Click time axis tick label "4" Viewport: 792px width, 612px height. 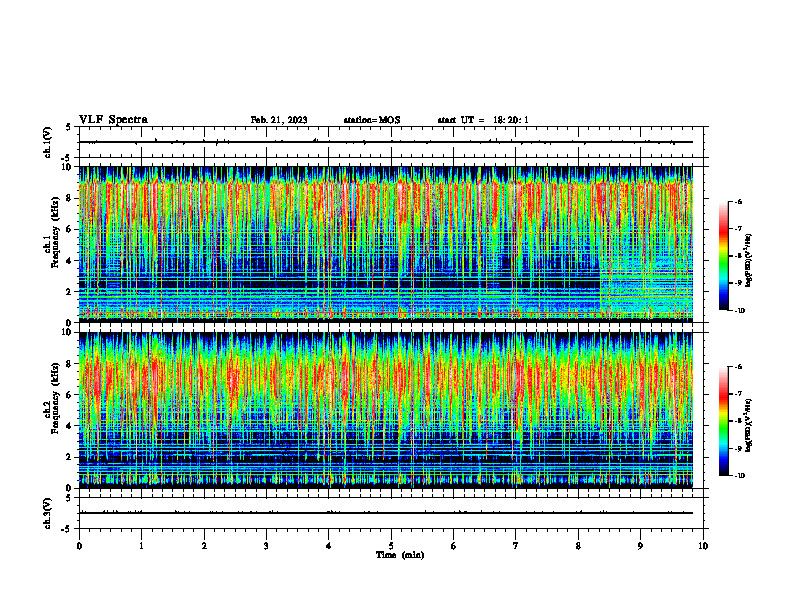tap(329, 546)
